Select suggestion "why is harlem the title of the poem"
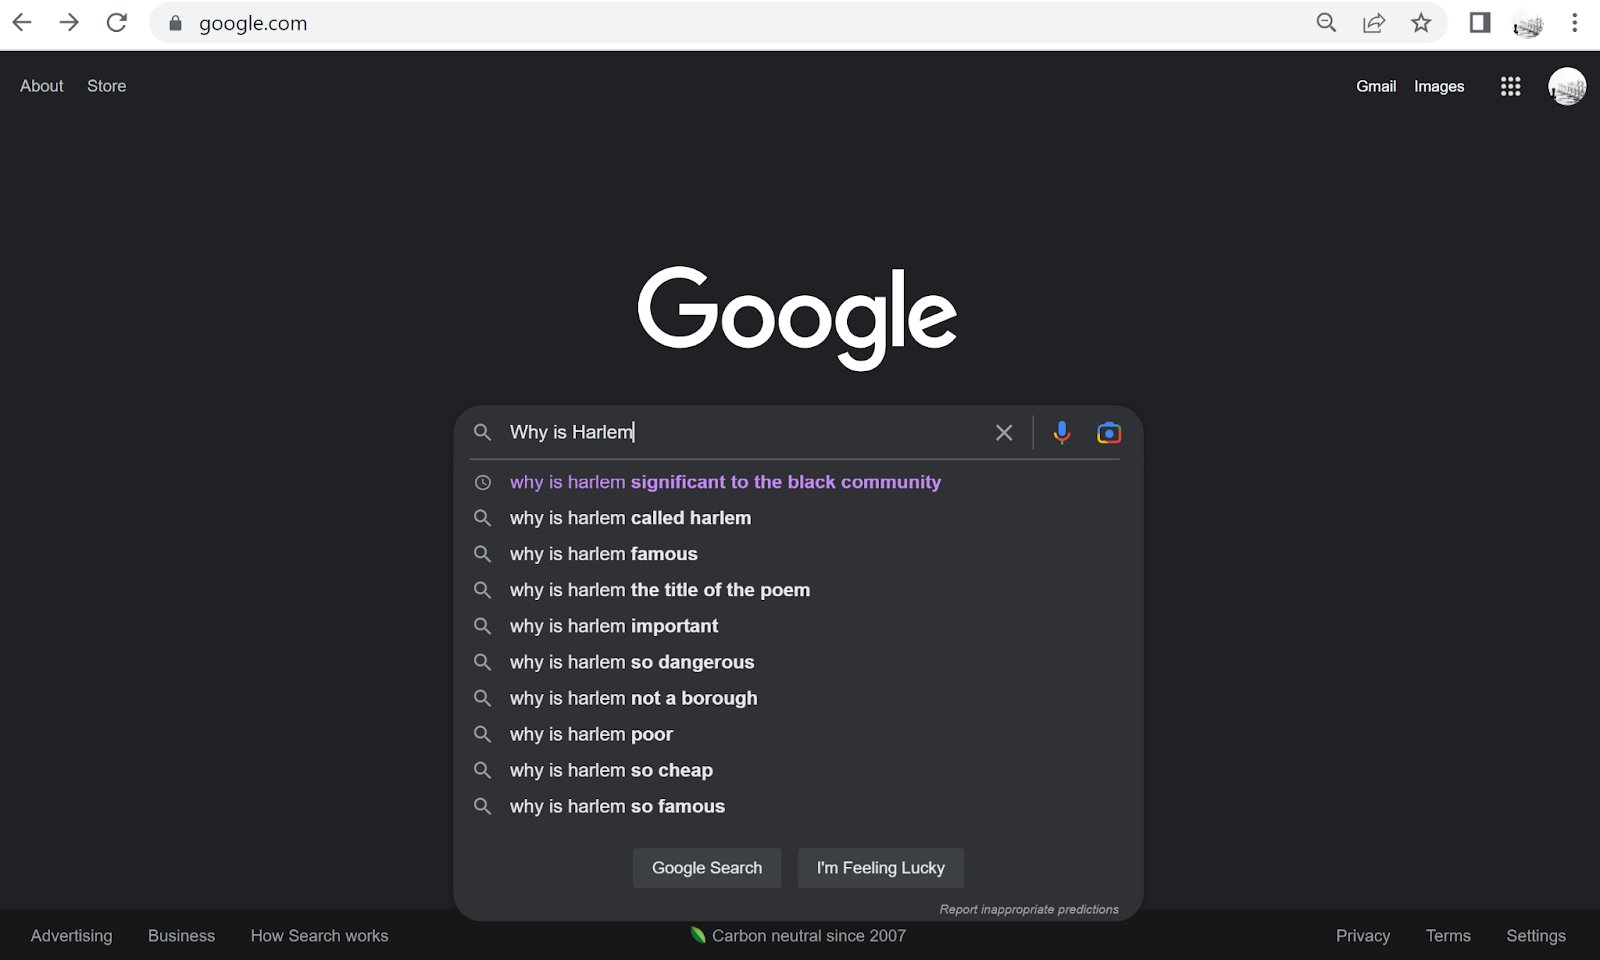This screenshot has width=1600, height=960. (x=798, y=590)
